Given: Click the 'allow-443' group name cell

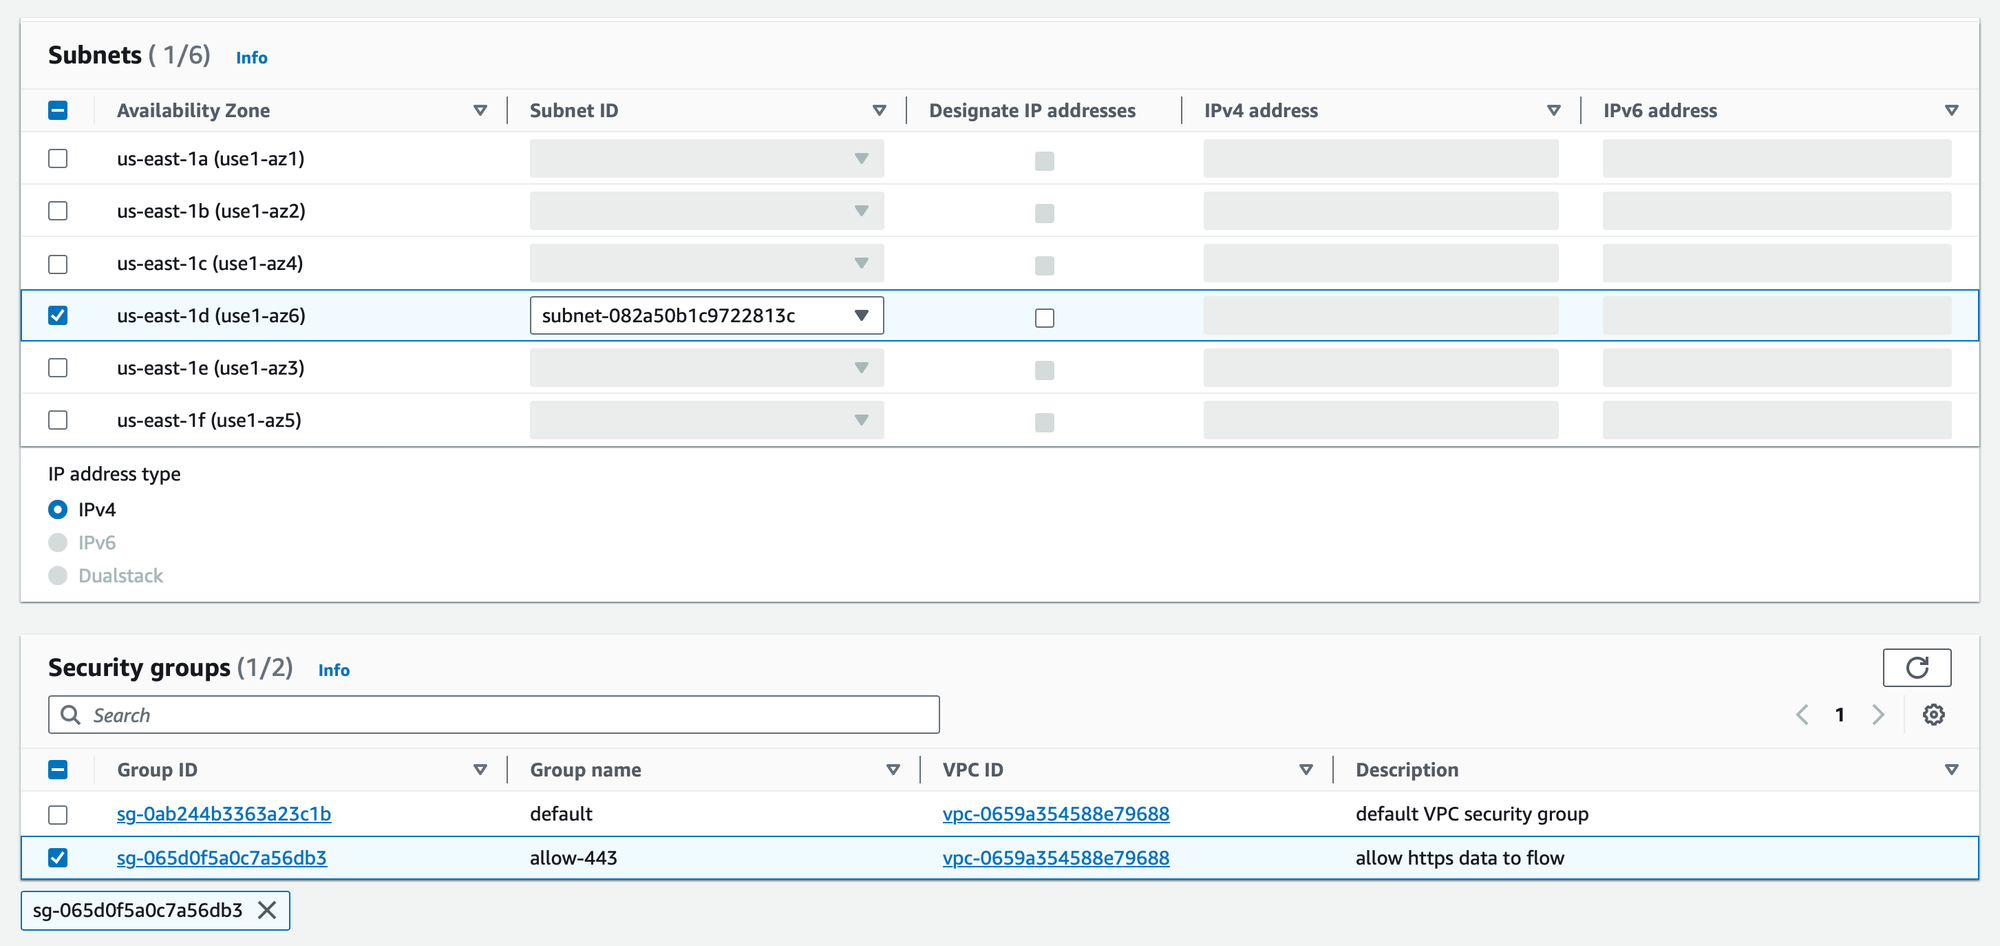Looking at the screenshot, I should pyautogui.click(x=574, y=857).
